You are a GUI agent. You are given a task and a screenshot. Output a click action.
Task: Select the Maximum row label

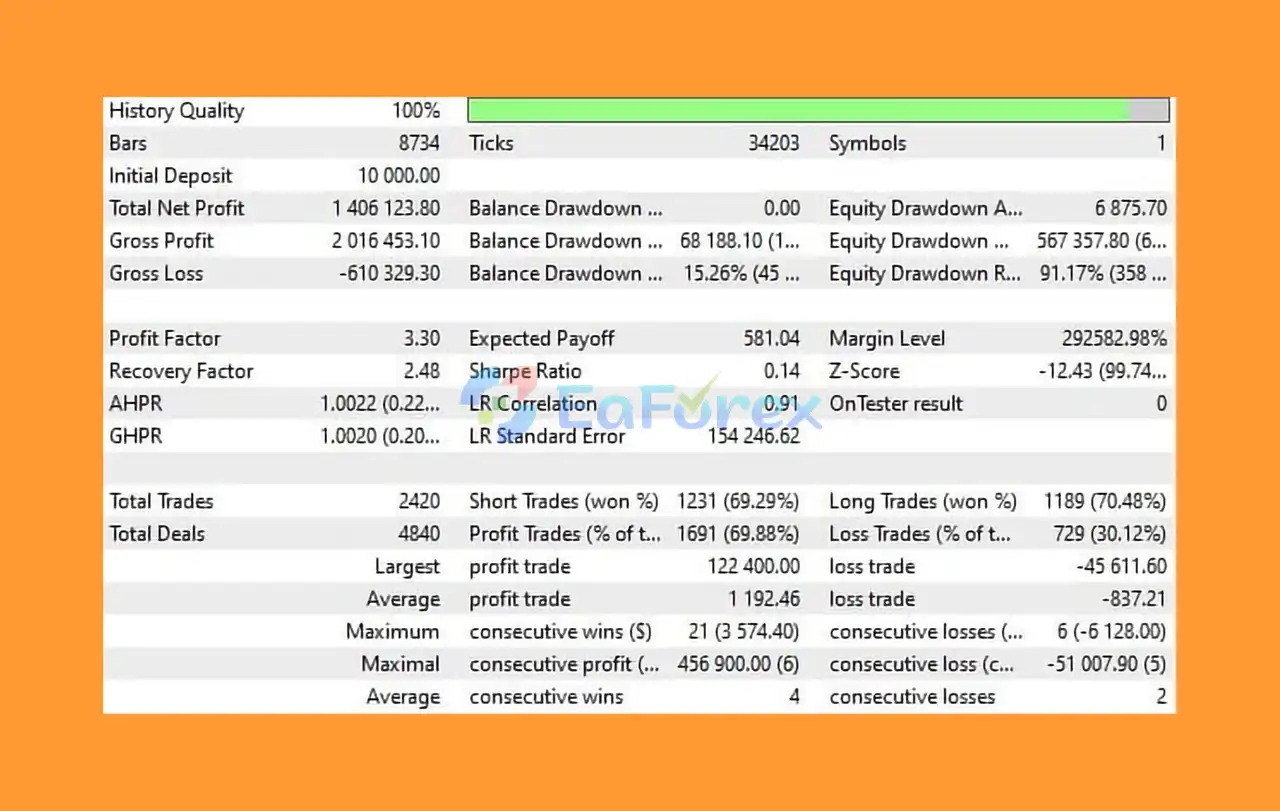[393, 631]
